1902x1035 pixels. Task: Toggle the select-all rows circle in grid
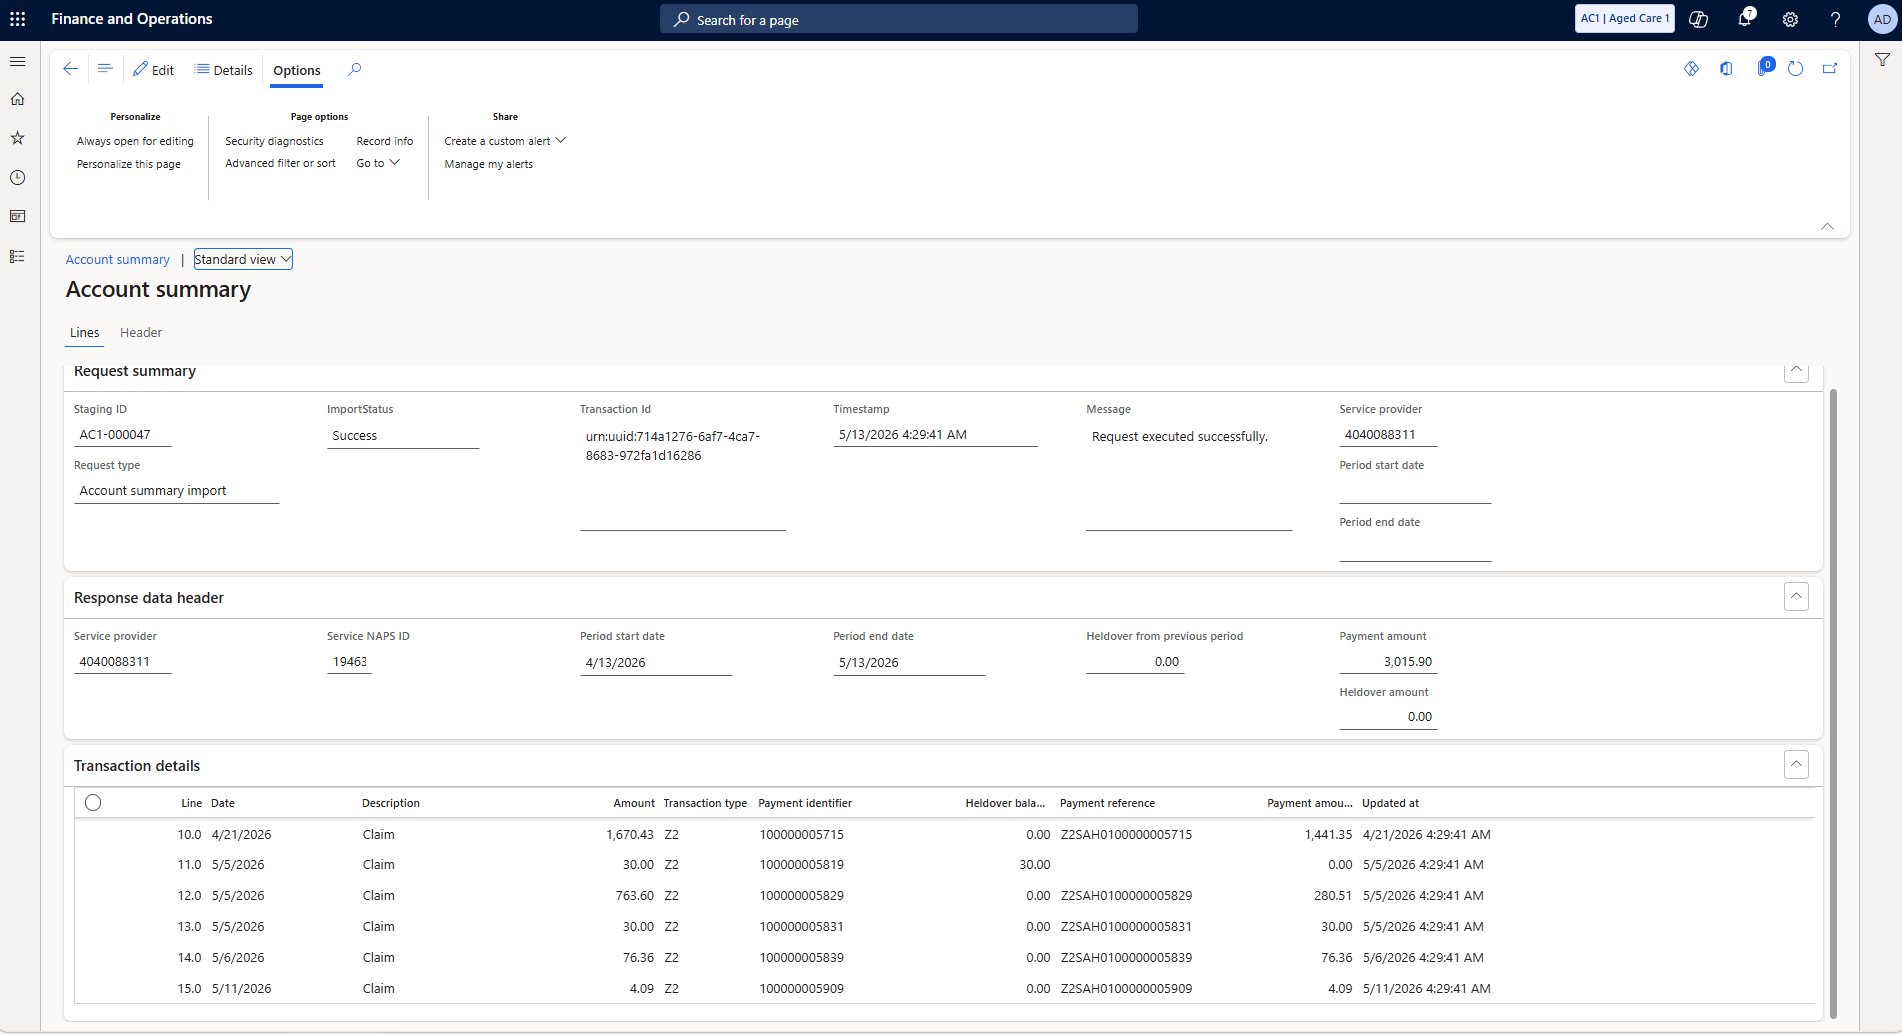point(93,802)
